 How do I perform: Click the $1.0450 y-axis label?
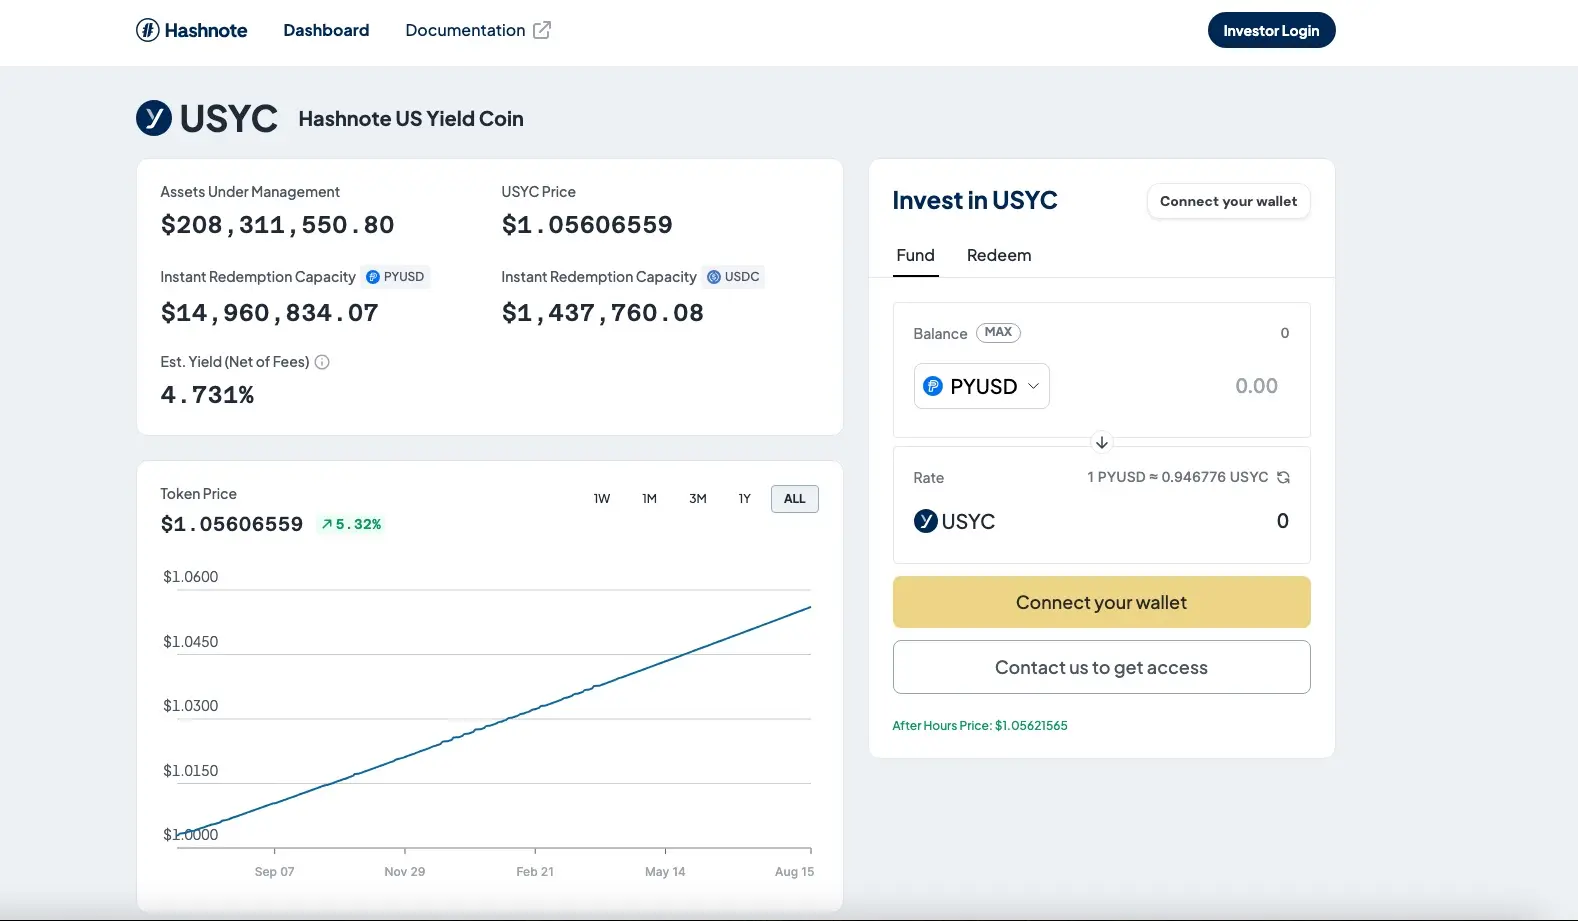click(190, 642)
